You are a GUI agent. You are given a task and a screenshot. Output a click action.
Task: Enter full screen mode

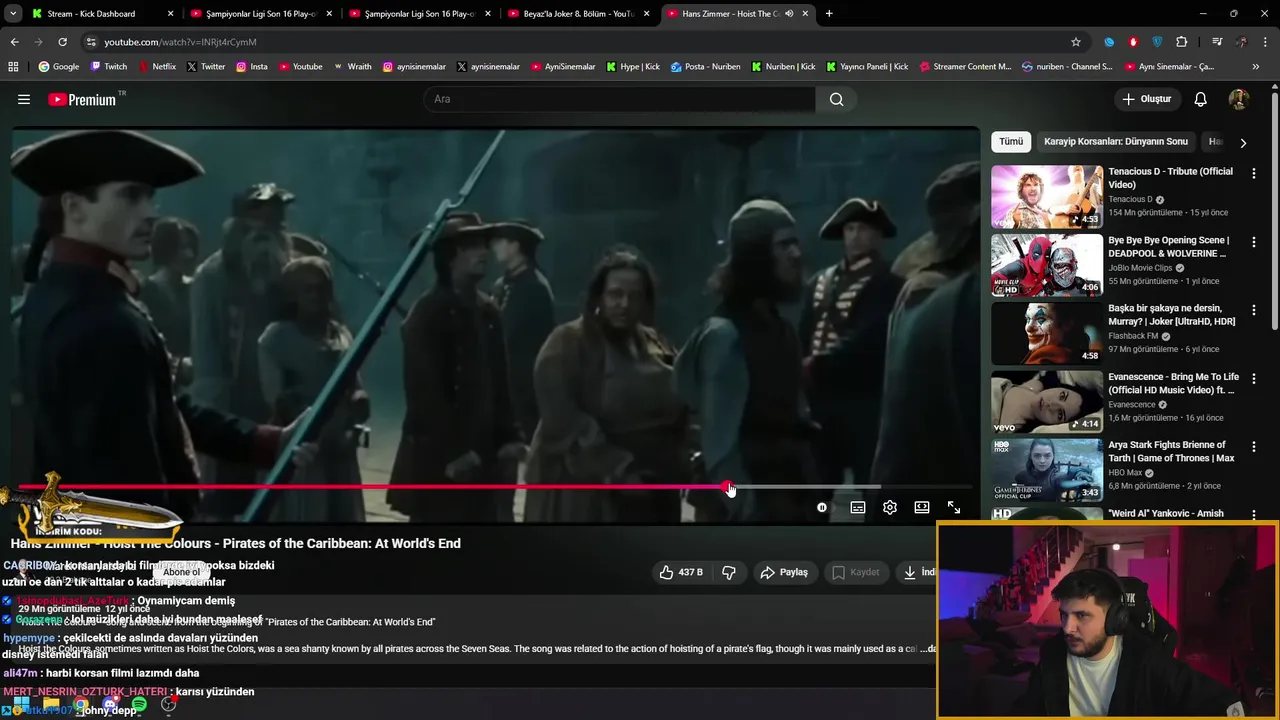pos(954,507)
